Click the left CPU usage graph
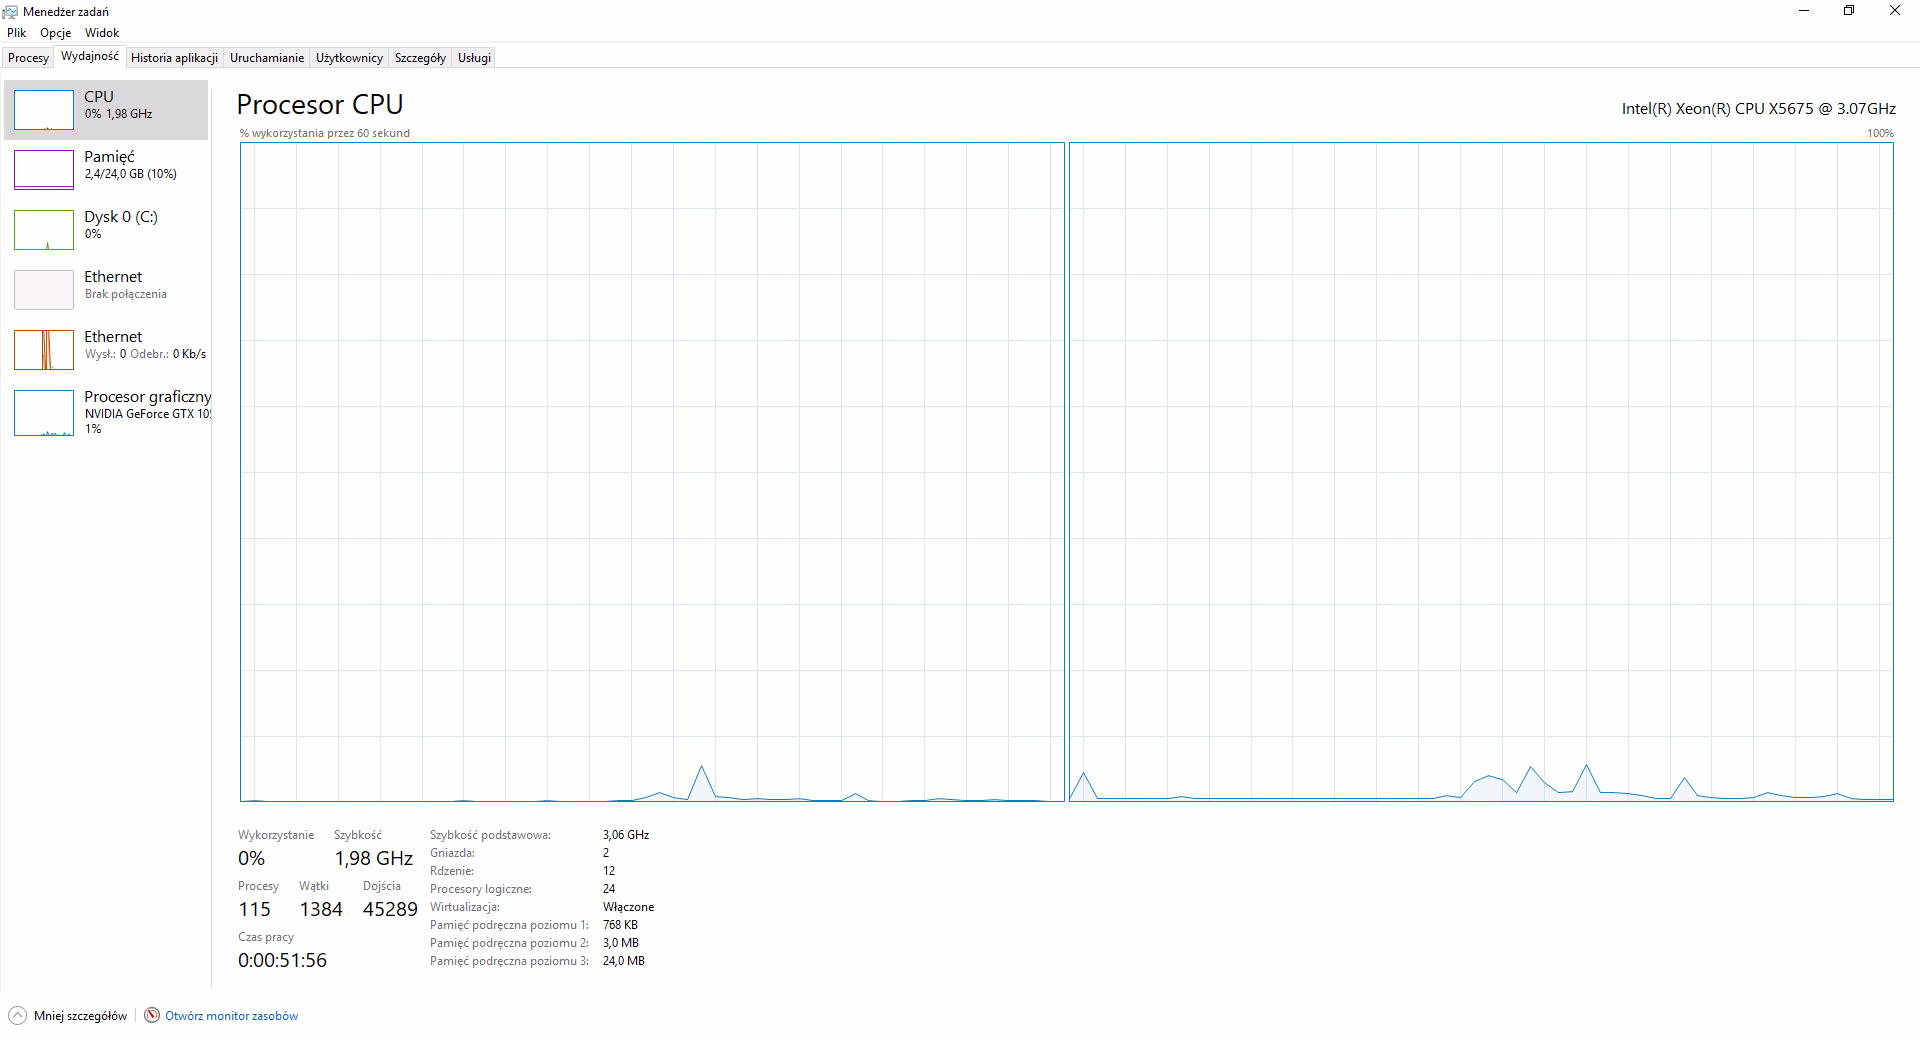1920x1039 pixels. click(652, 471)
